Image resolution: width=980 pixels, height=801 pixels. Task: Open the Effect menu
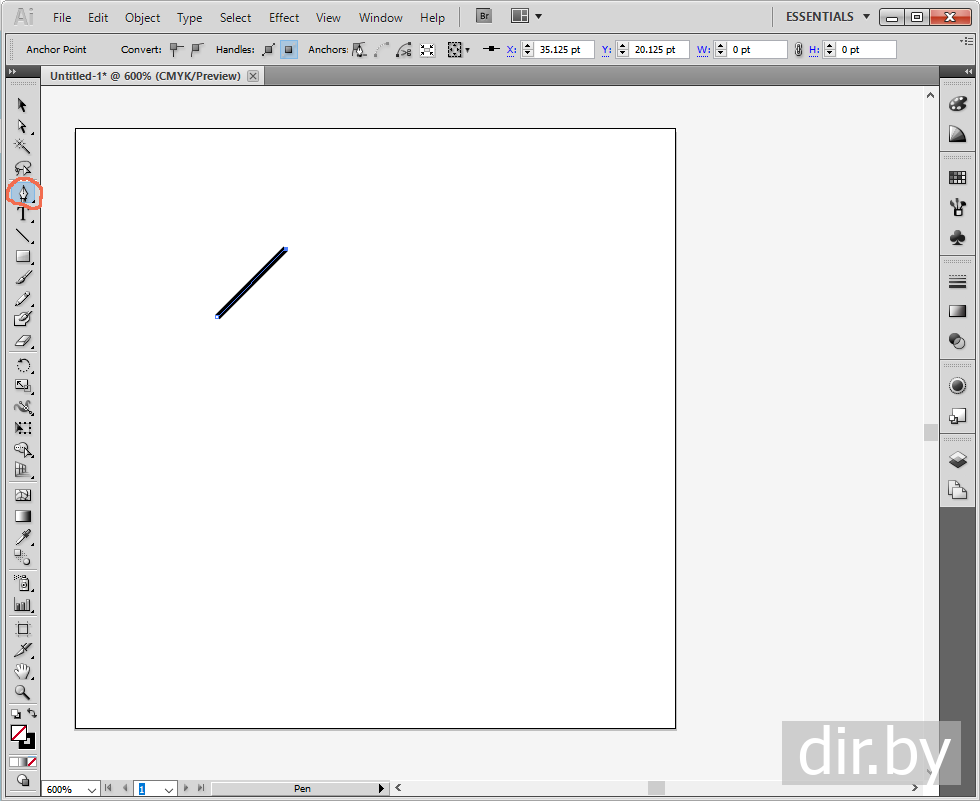coord(284,18)
